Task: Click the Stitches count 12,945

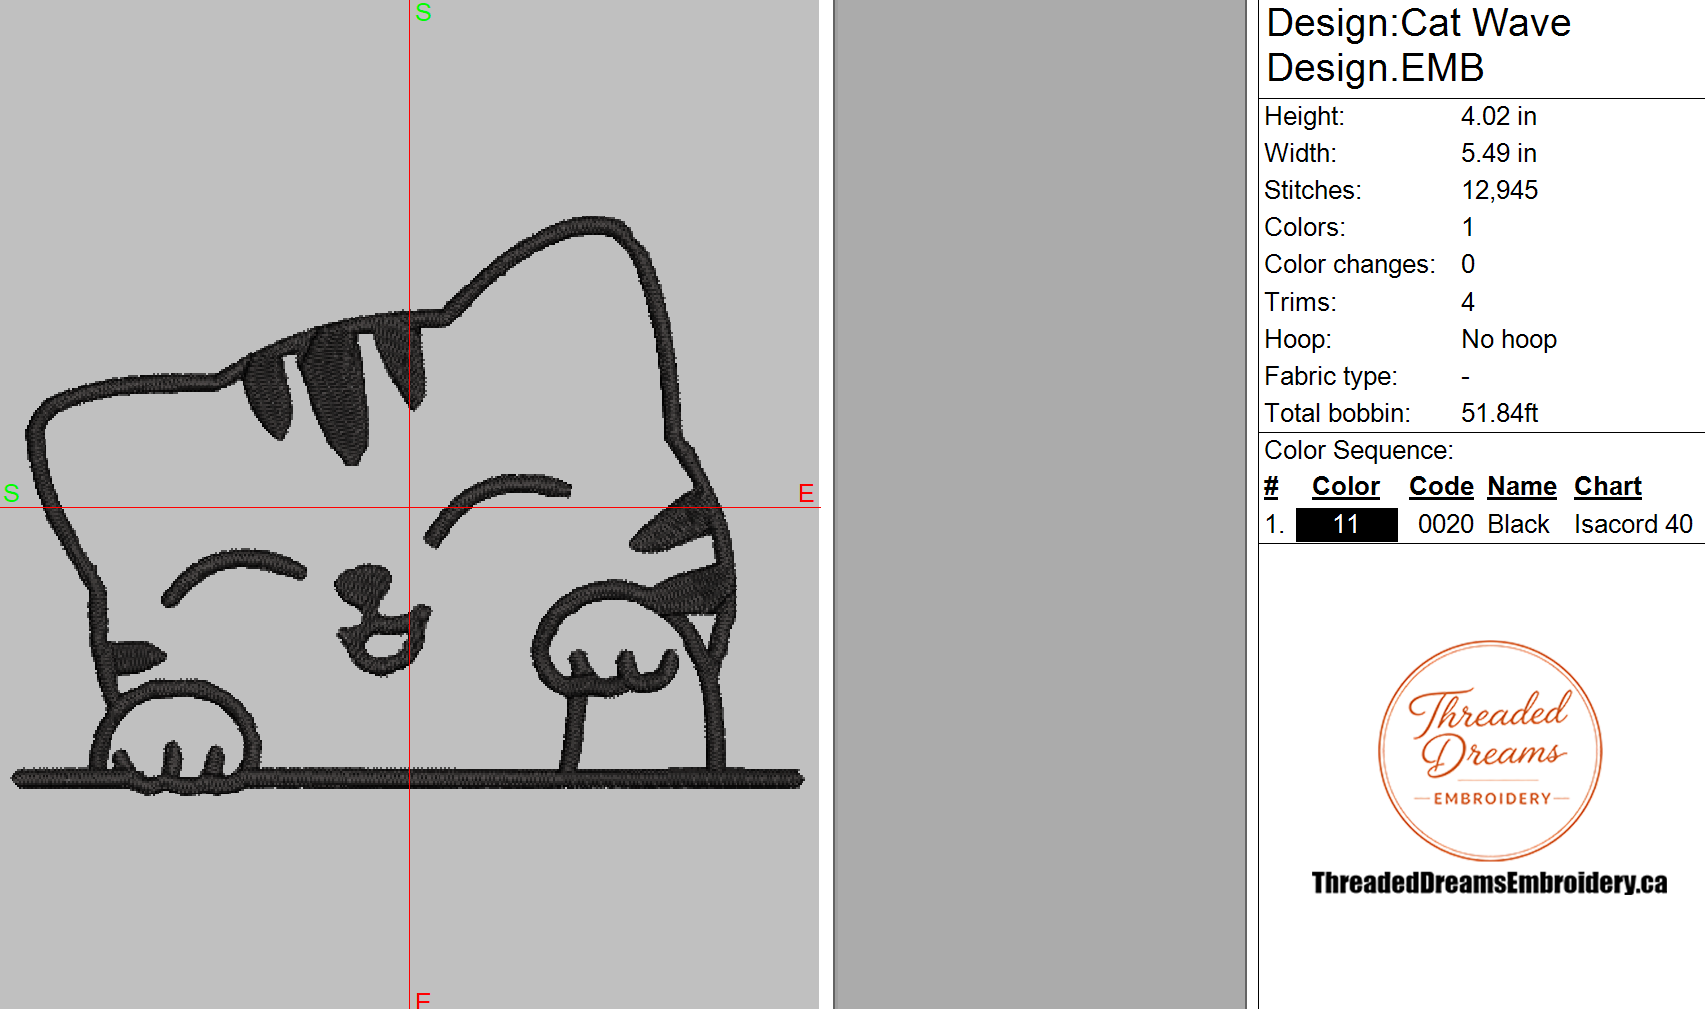Action: (x=1499, y=191)
